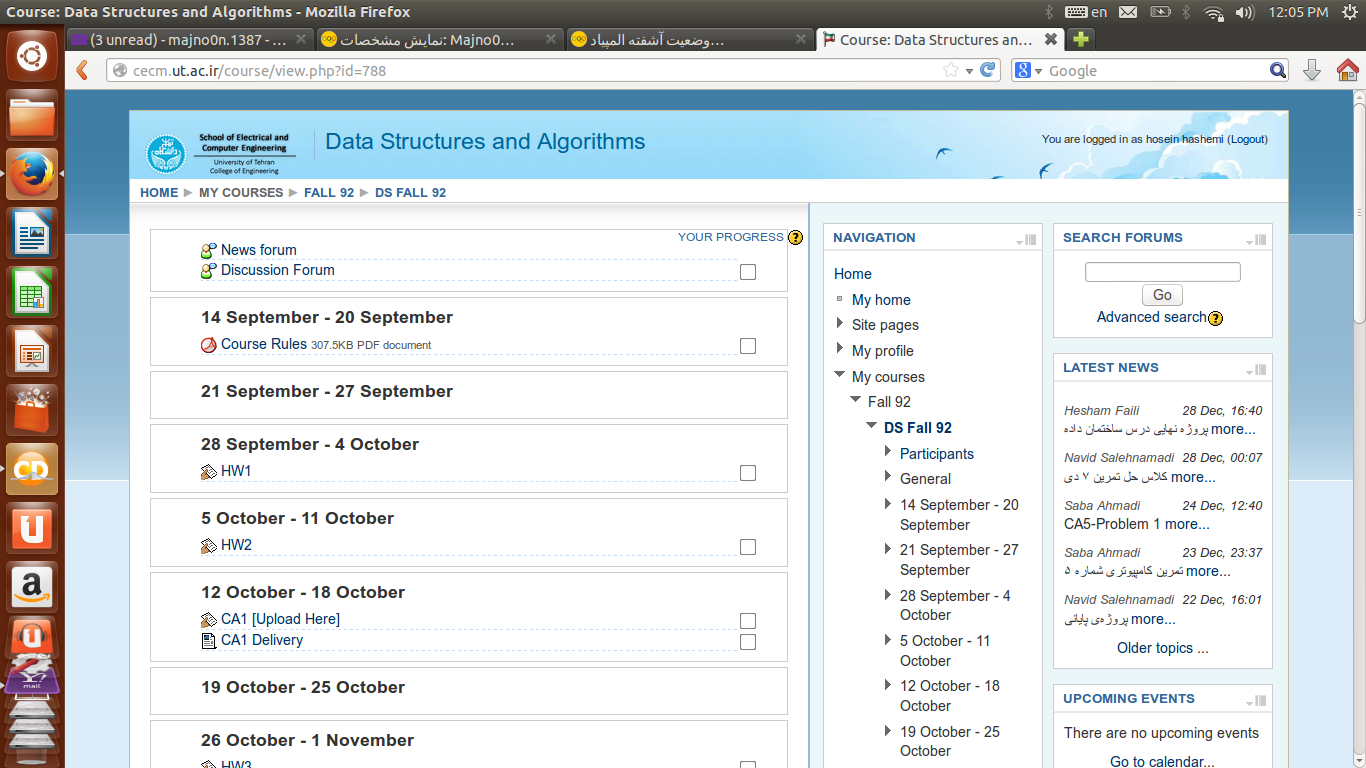Expand the Participants navigation item
Image resolution: width=1366 pixels, height=768 pixels.
[888, 452]
